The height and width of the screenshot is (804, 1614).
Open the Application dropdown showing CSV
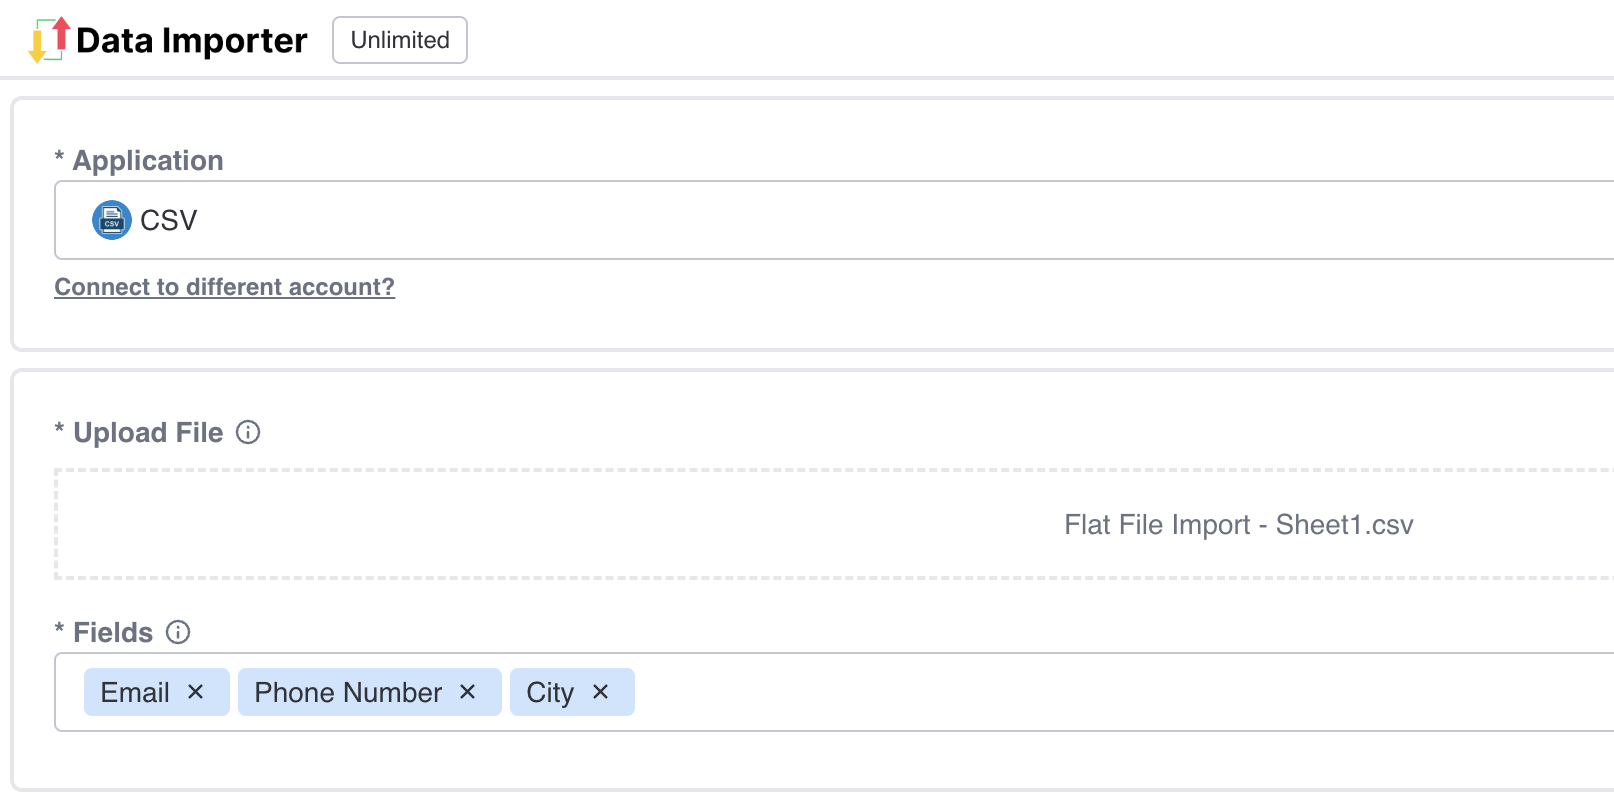coord(834,220)
